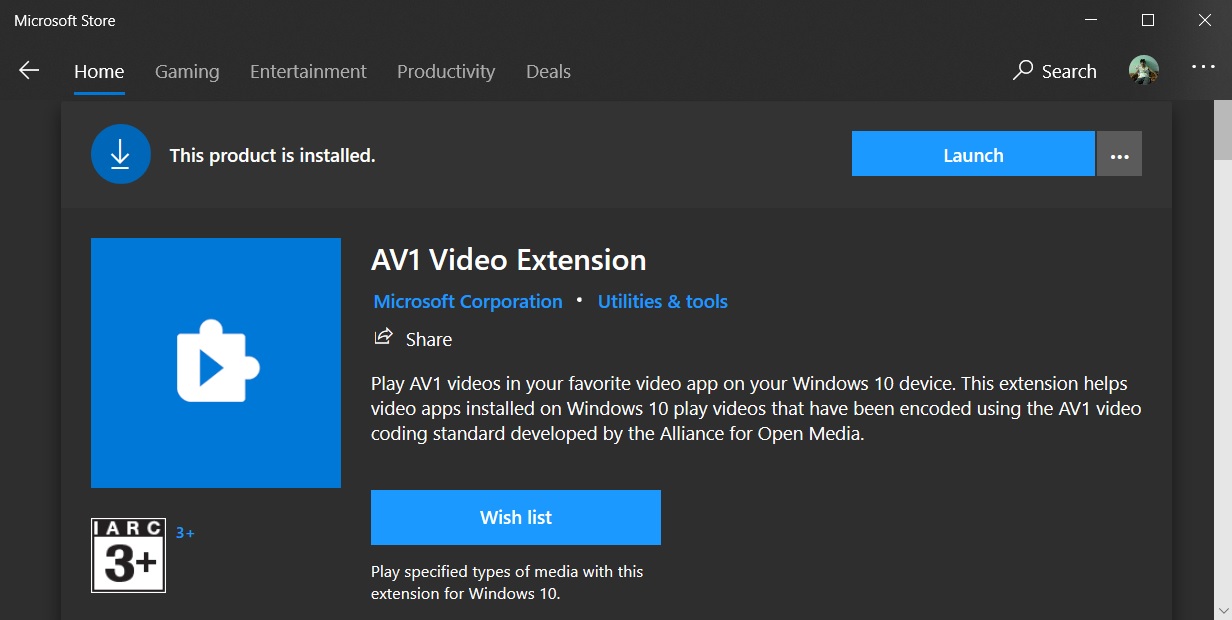Click the IARC 3+ rating badge
1232x620 pixels.
pos(128,555)
